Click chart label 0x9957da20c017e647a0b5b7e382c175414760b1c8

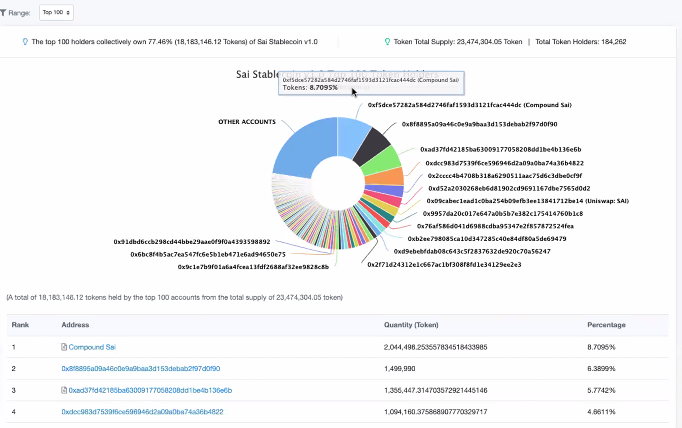tap(503, 214)
